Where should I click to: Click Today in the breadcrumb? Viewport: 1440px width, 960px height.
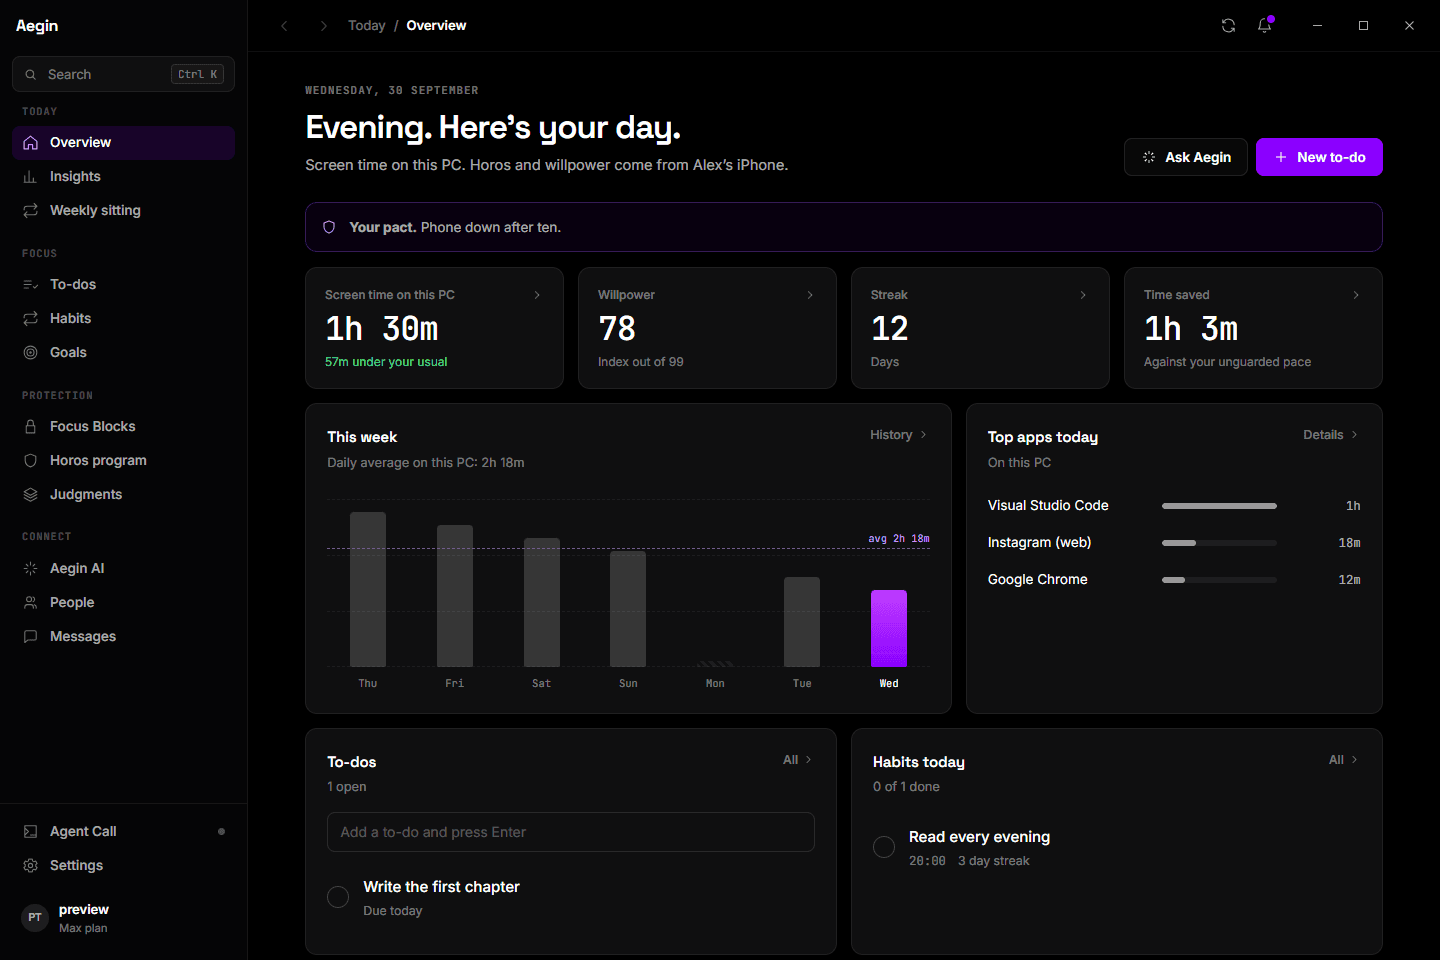[x=366, y=26]
